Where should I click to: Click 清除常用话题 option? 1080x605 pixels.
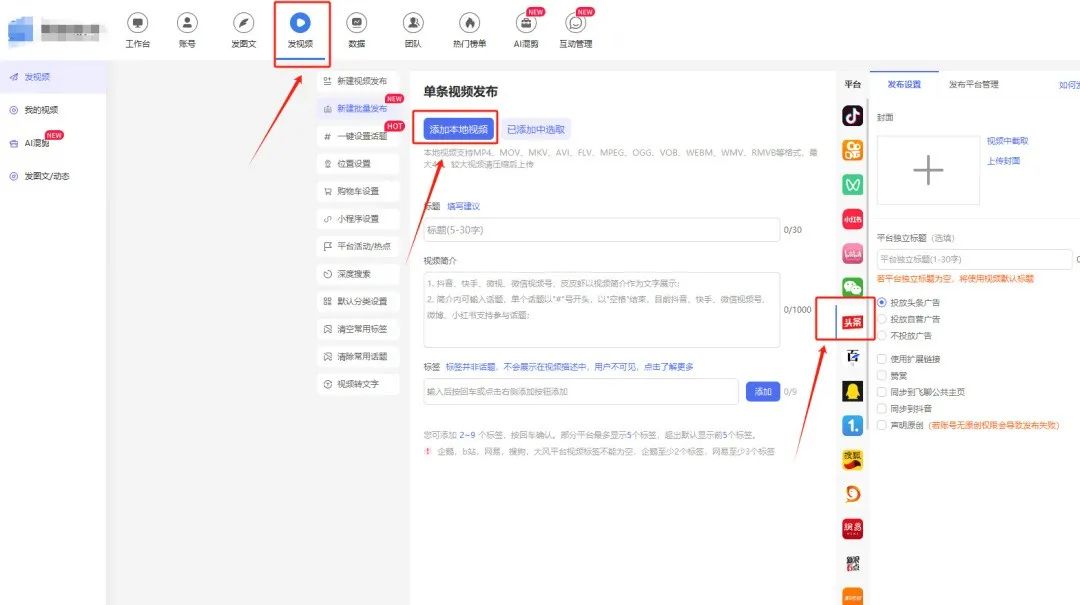tap(358, 356)
